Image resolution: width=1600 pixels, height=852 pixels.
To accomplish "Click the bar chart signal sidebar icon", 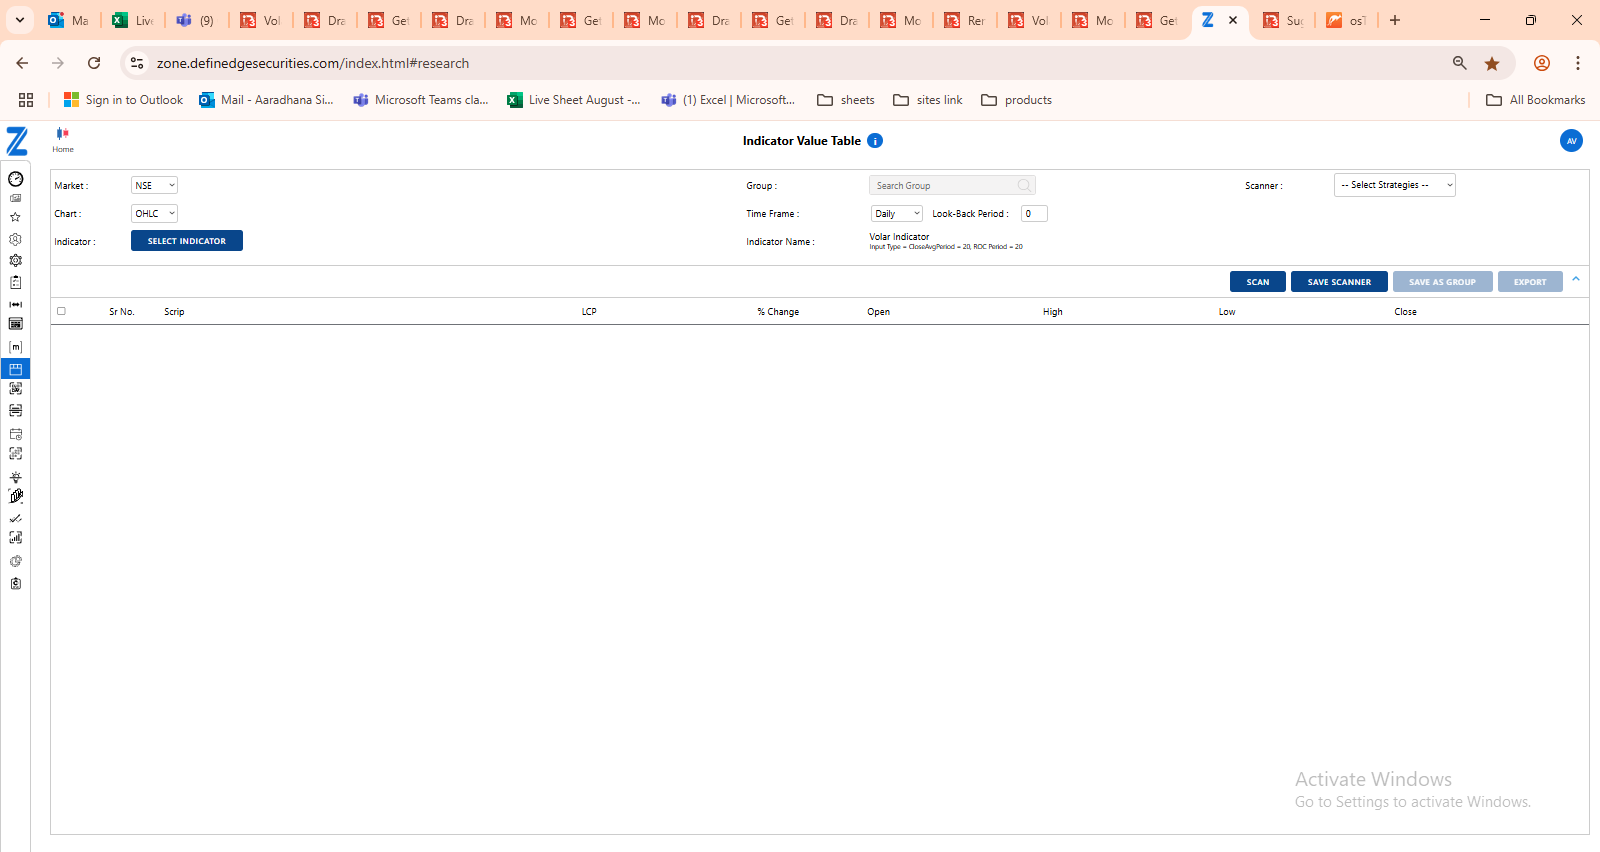I will [16, 538].
